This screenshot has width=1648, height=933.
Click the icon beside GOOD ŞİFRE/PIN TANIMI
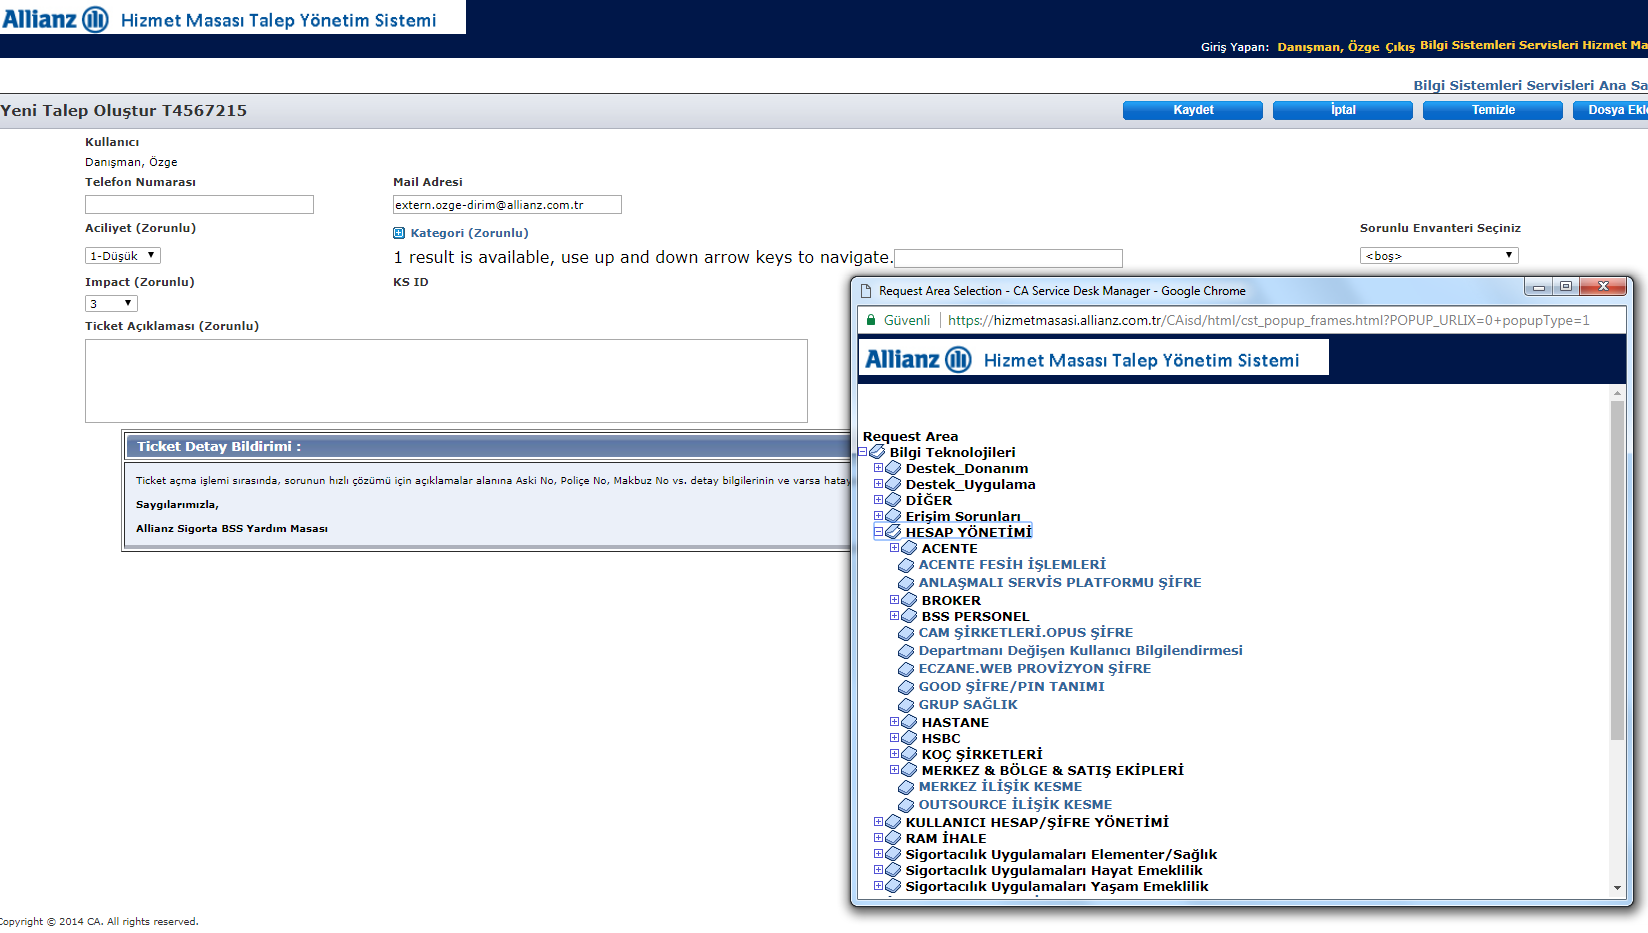[x=907, y=687]
